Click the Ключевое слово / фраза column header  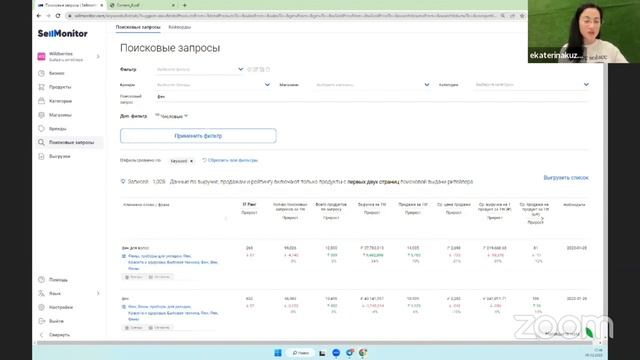click(146, 205)
